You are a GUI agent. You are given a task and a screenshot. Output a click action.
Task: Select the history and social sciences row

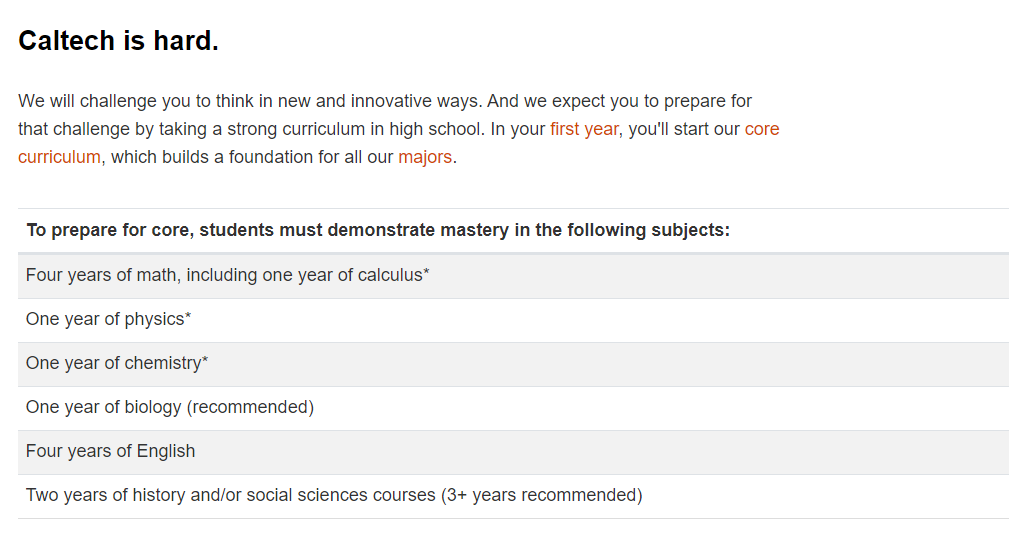coord(513,496)
